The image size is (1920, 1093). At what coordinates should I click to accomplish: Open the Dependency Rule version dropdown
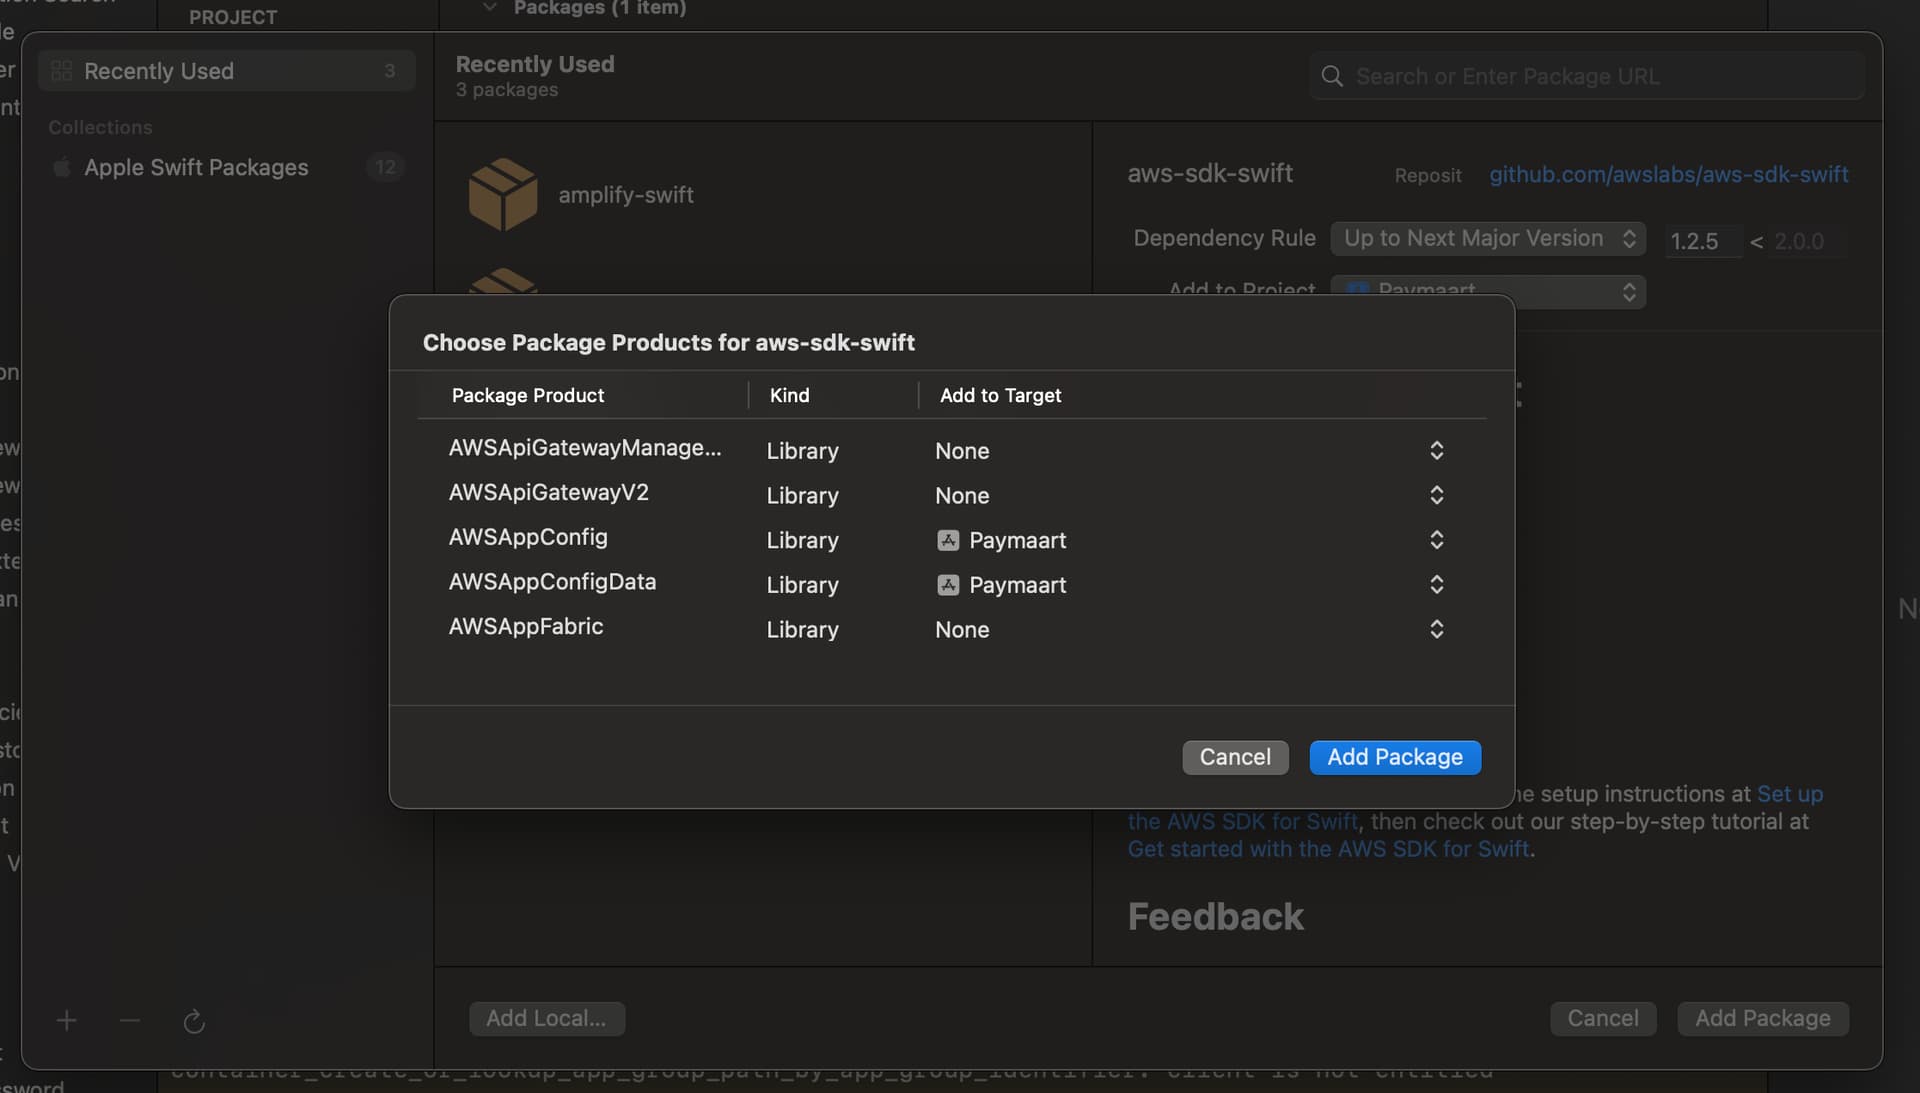(1488, 238)
